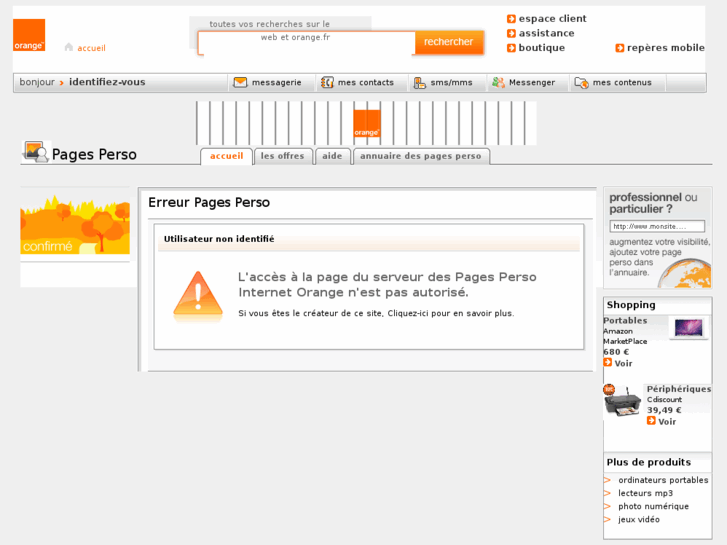The height and width of the screenshot is (545, 727).
Task: Click the arrow beside ordinateurs portables
Action: (x=607, y=480)
